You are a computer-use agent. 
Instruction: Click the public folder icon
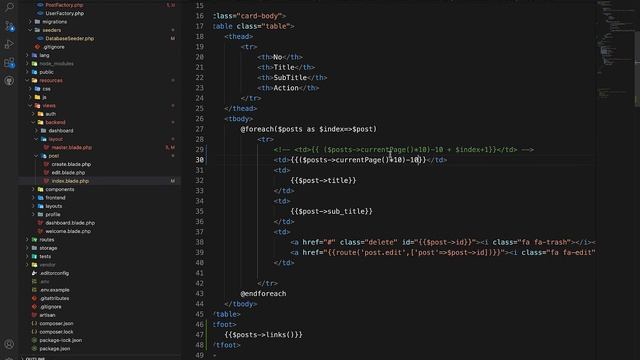click(x=34, y=72)
